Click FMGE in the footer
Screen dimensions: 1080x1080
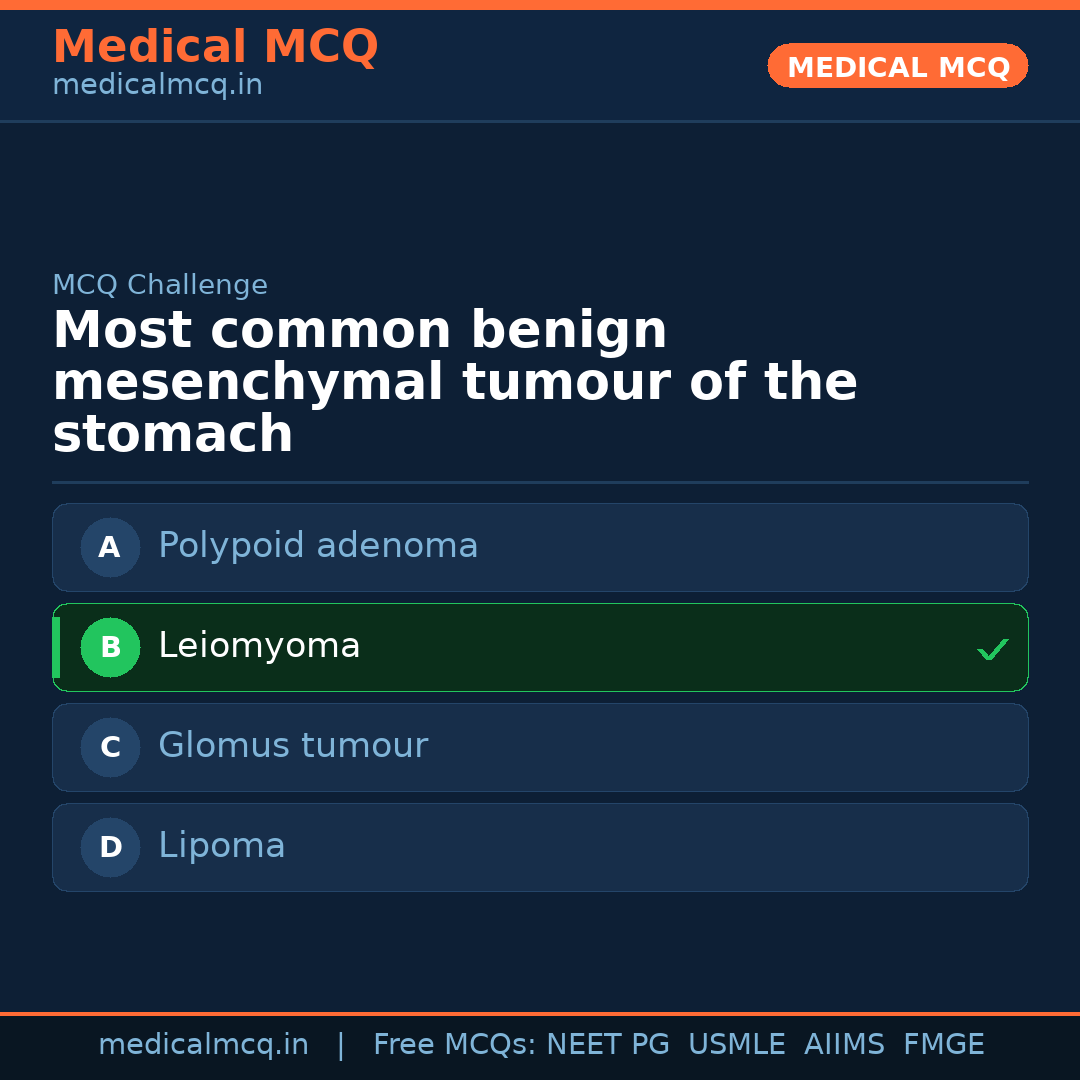(944, 1045)
